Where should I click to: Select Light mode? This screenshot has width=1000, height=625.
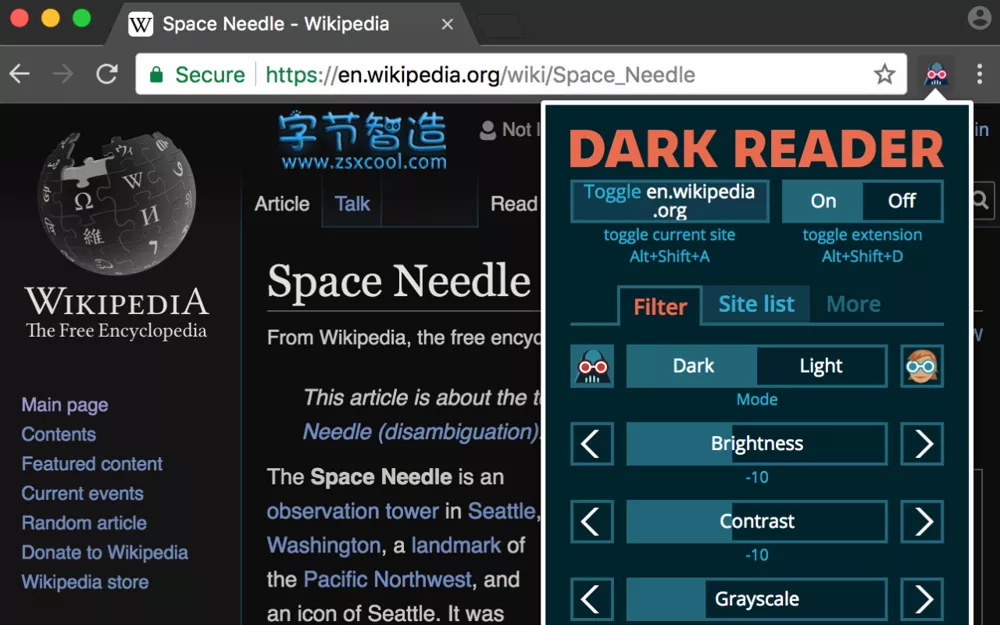821,366
